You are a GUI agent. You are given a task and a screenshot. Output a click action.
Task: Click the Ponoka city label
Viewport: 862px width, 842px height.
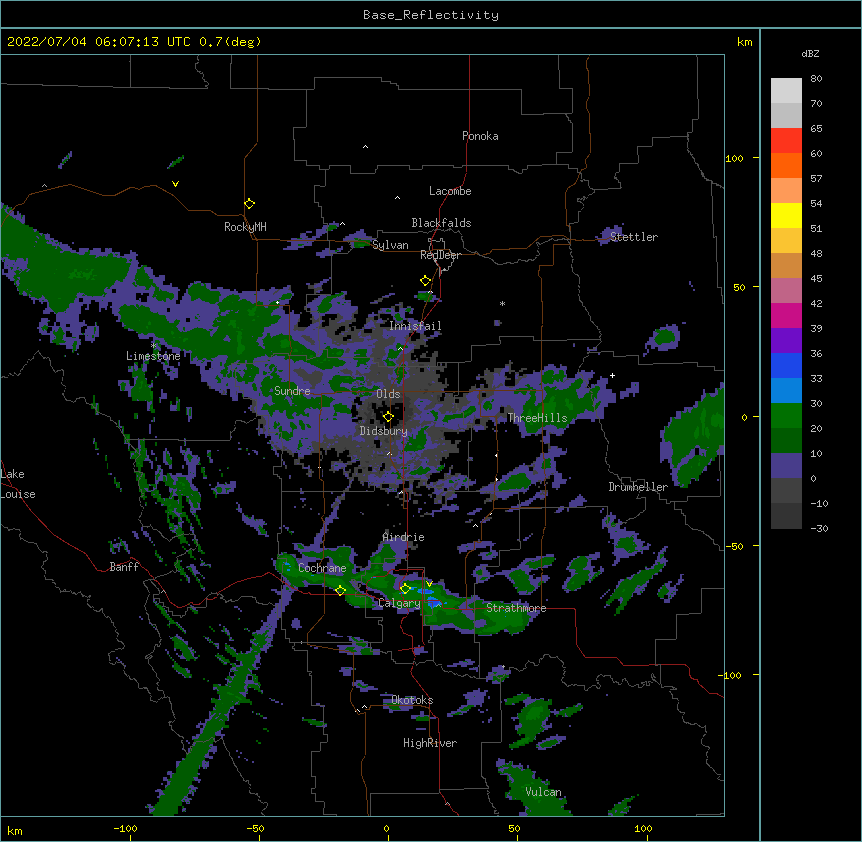click(x=480, y=136)
